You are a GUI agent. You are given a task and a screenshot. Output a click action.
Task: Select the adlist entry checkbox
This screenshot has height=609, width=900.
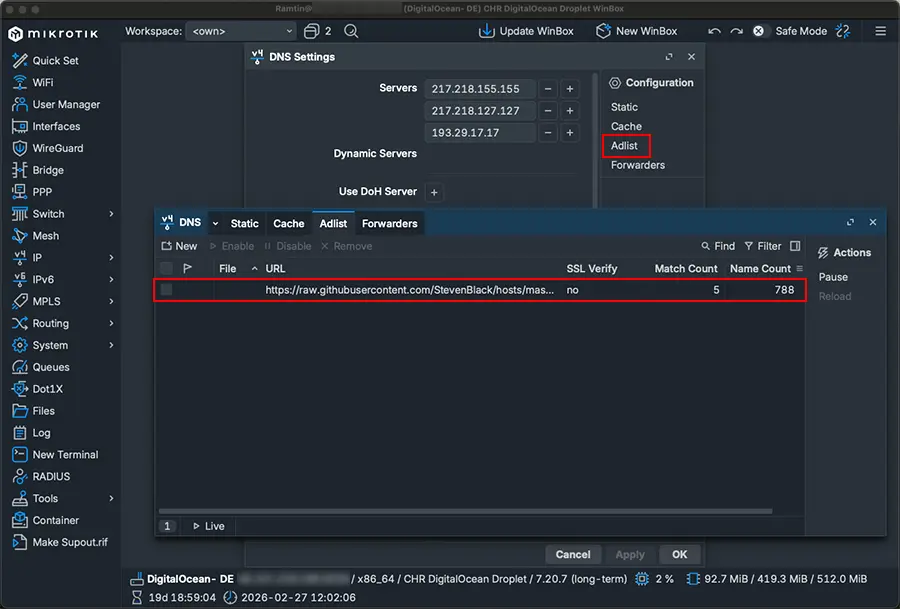[166, 289]
